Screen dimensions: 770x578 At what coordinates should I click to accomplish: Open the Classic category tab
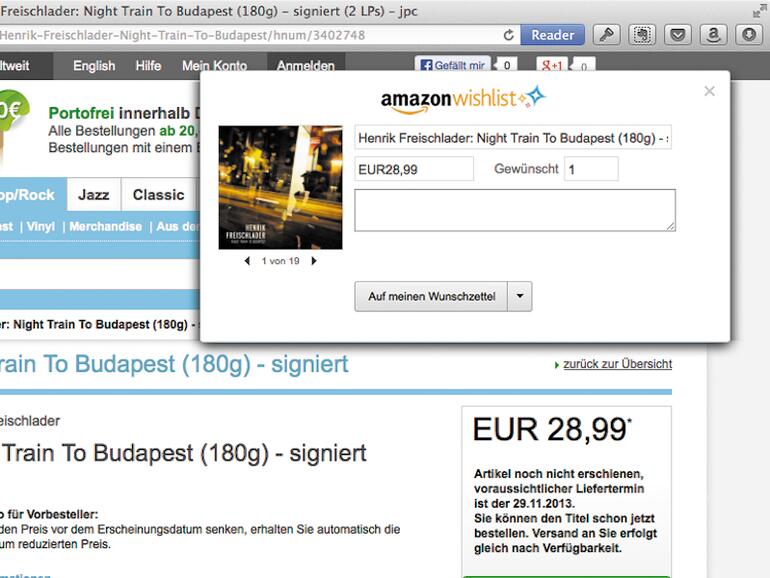[158, 194]
